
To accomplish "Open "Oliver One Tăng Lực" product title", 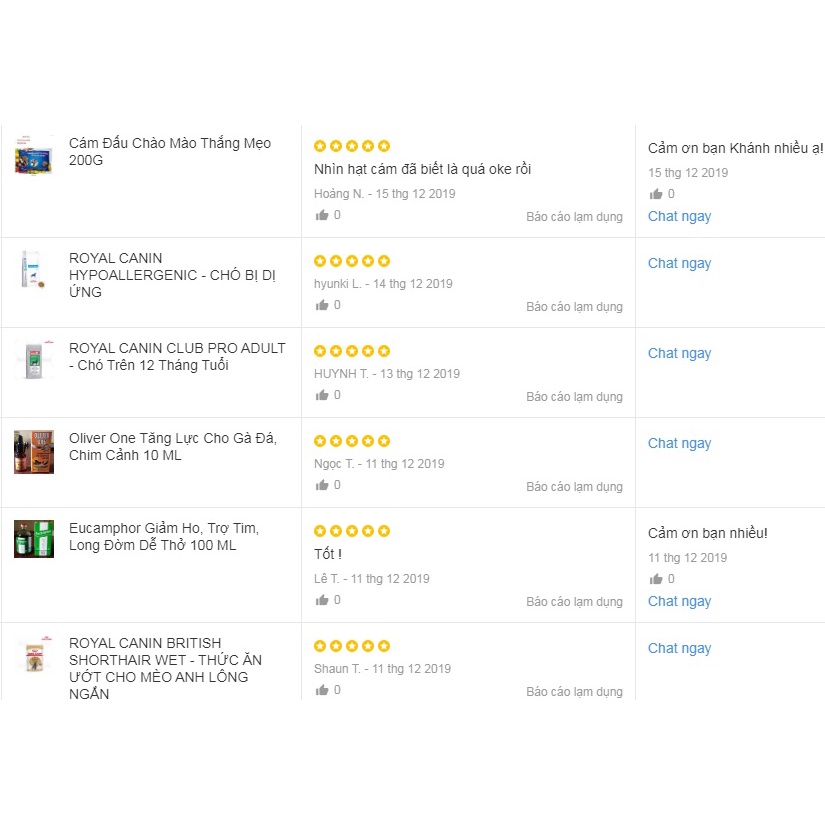I will (173, 447).
